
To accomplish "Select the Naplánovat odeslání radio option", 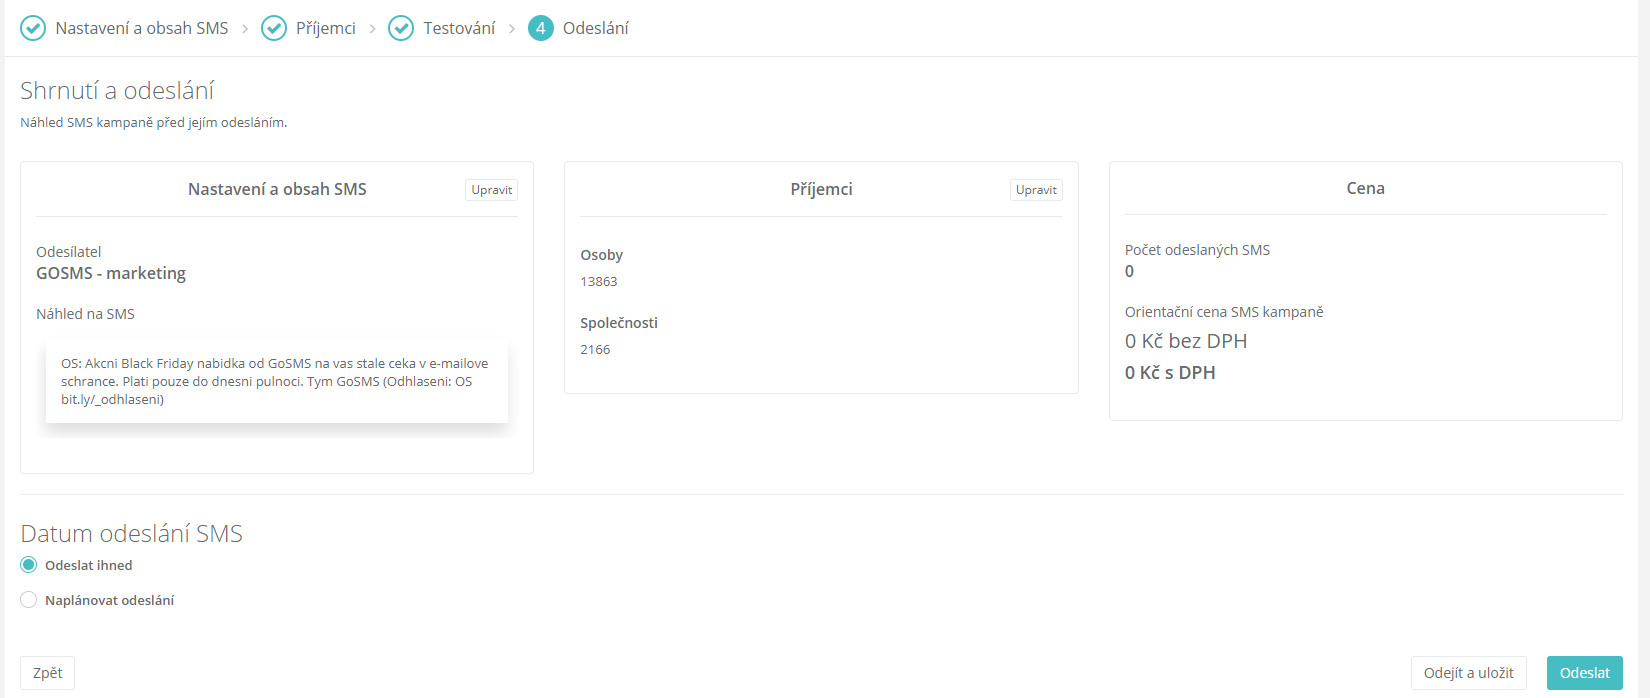I will [29, 600].
